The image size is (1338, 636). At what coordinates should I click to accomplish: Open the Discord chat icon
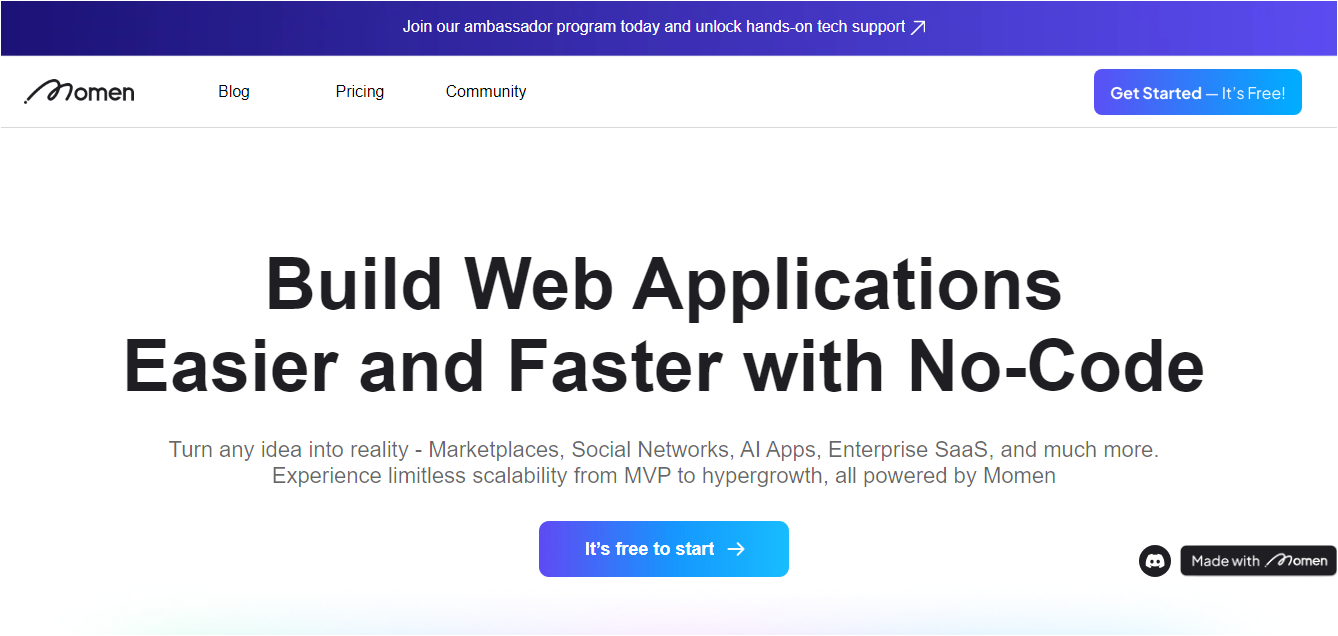tap(1155, 561)
